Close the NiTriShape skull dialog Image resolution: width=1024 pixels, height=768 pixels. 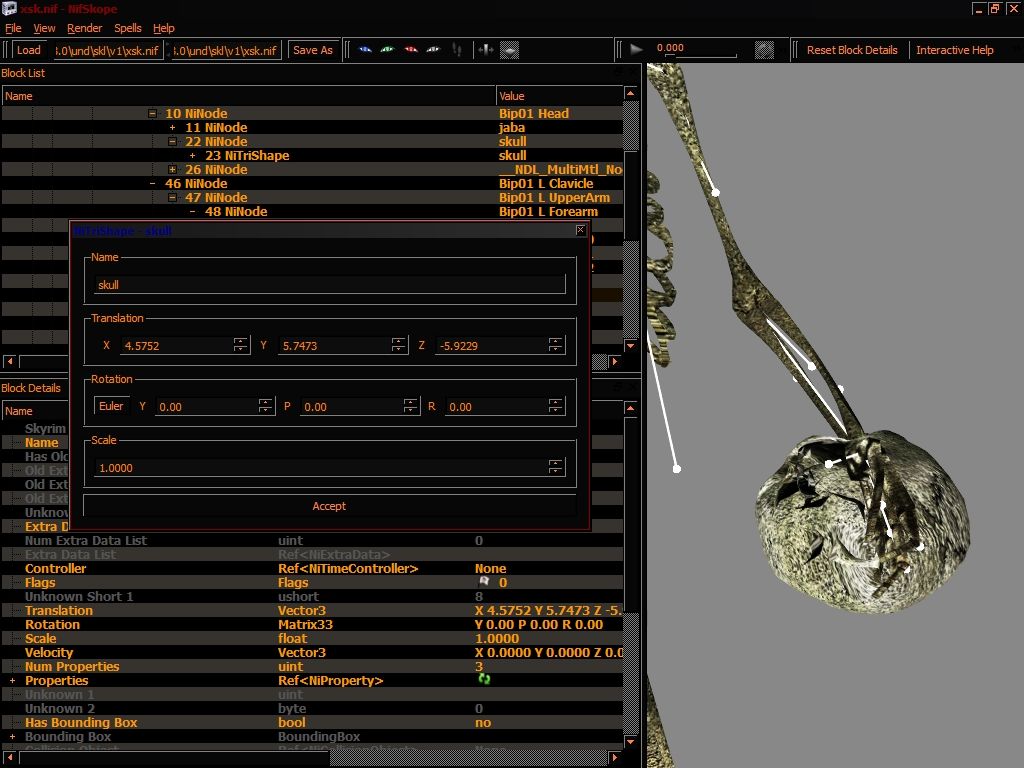pos(581,230)
